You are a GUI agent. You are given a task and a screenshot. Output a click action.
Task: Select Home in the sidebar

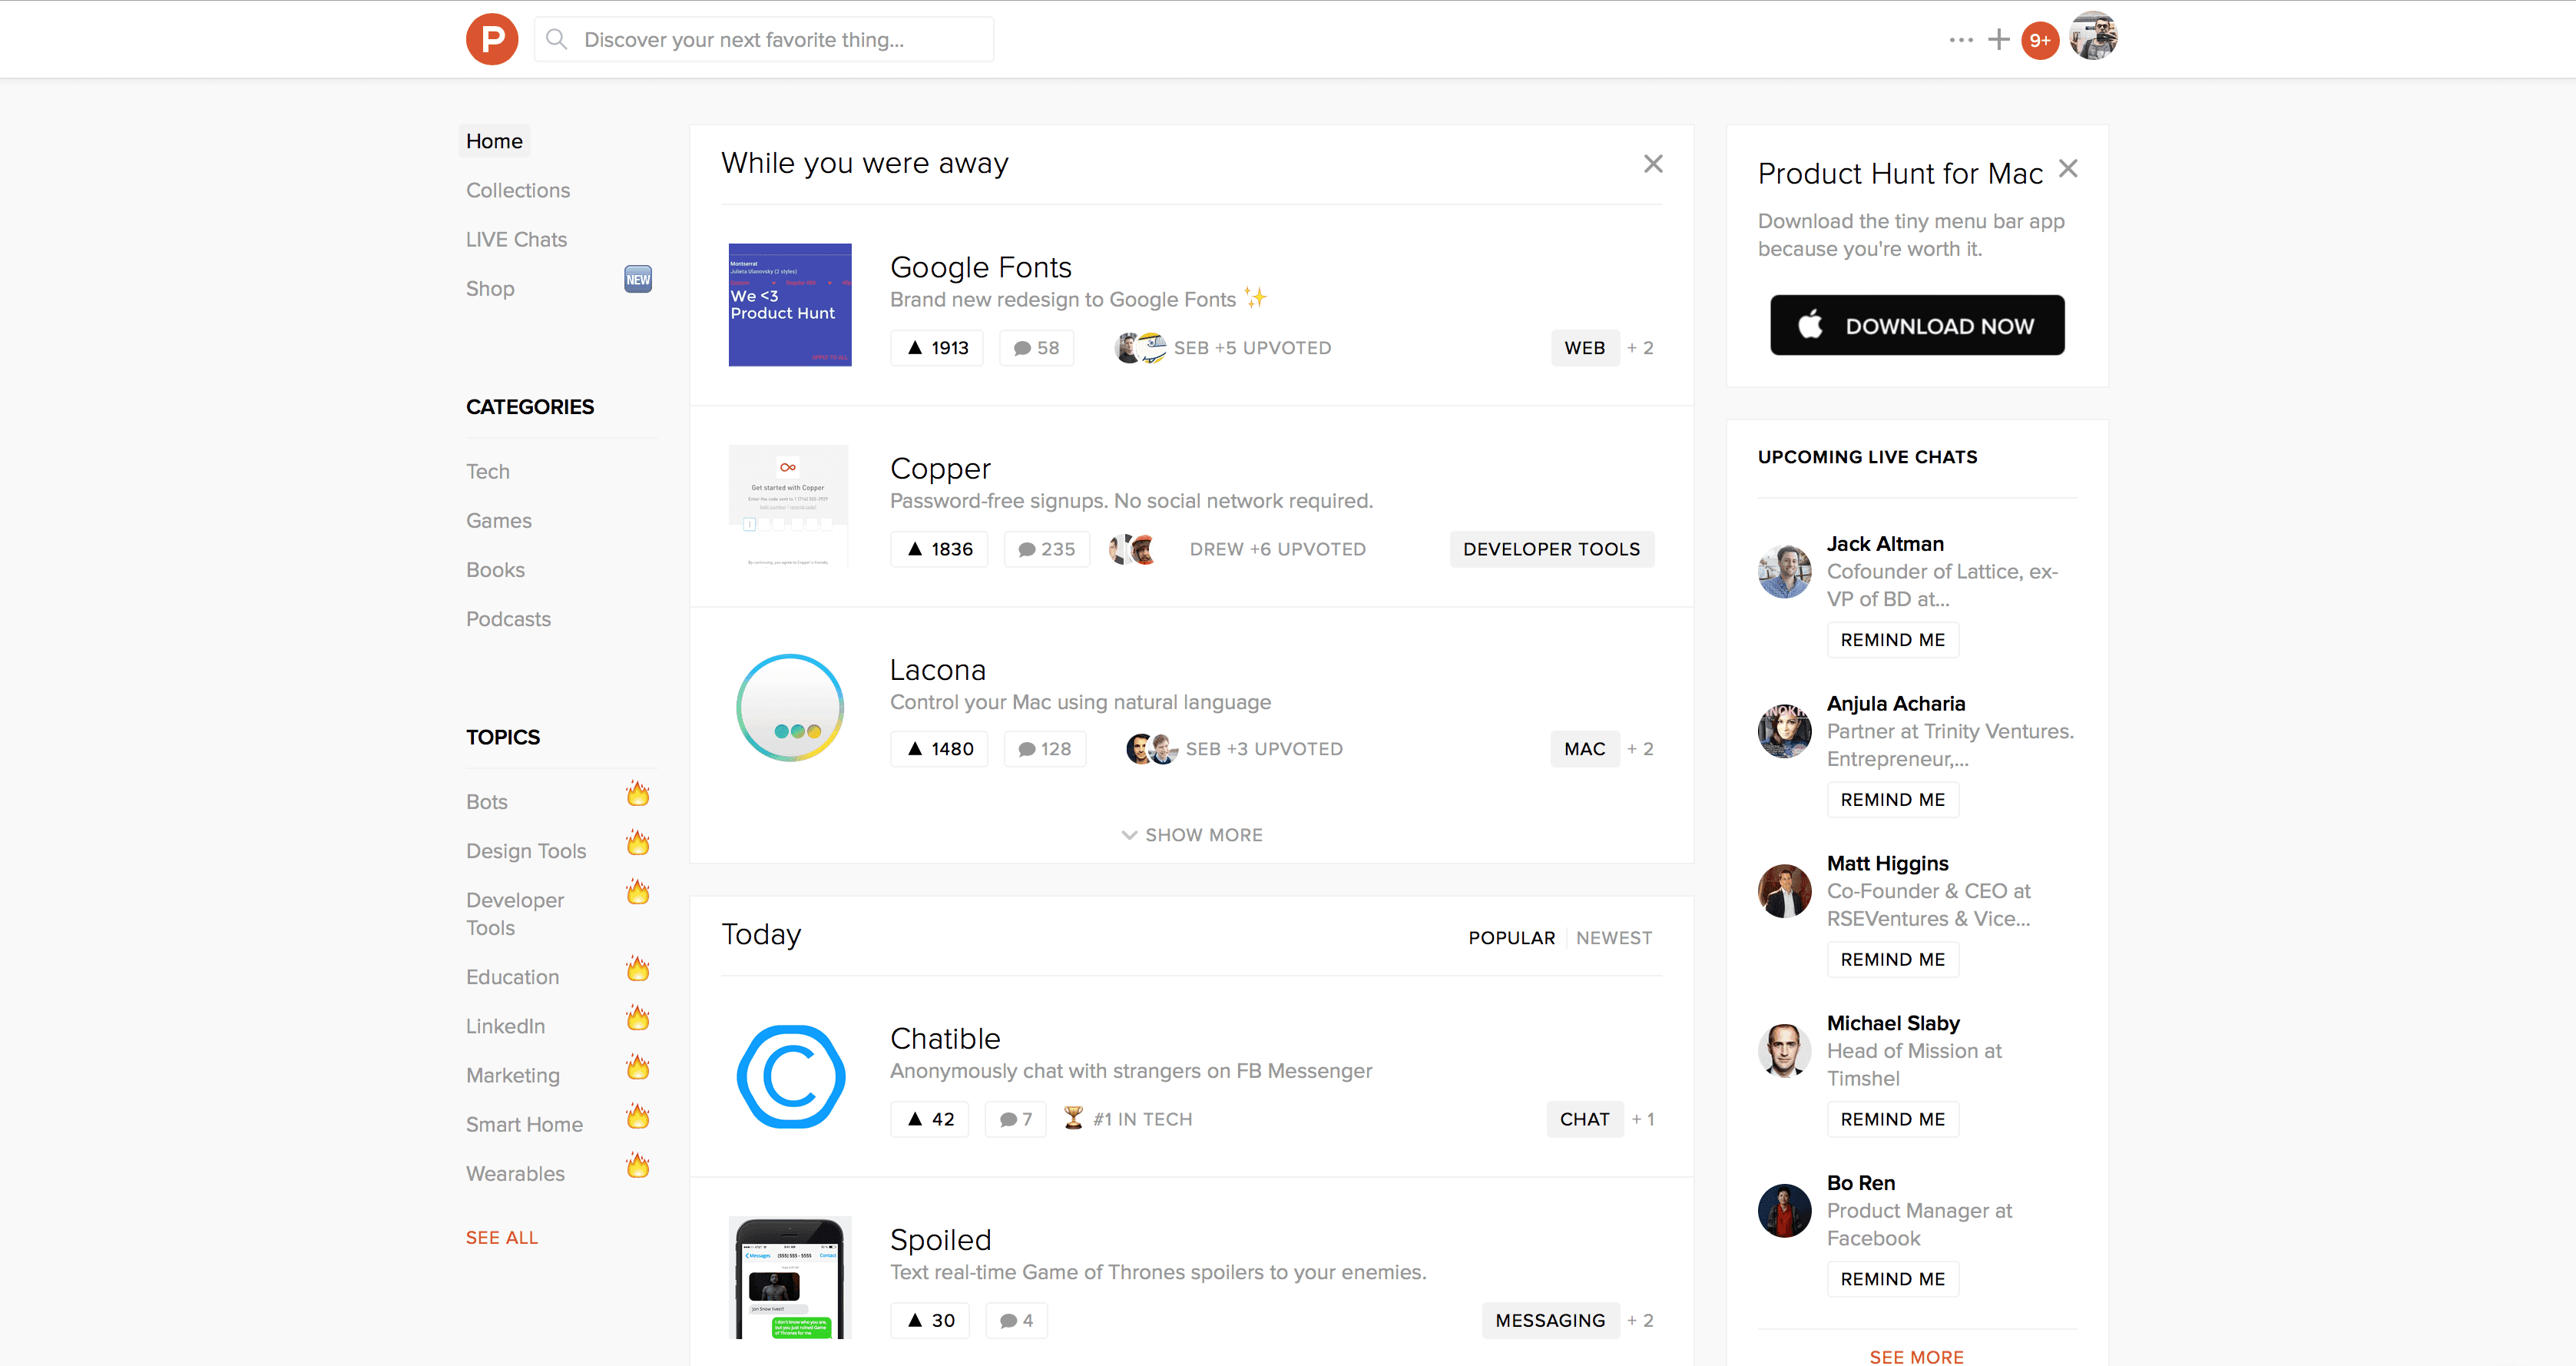pos(494,141)
